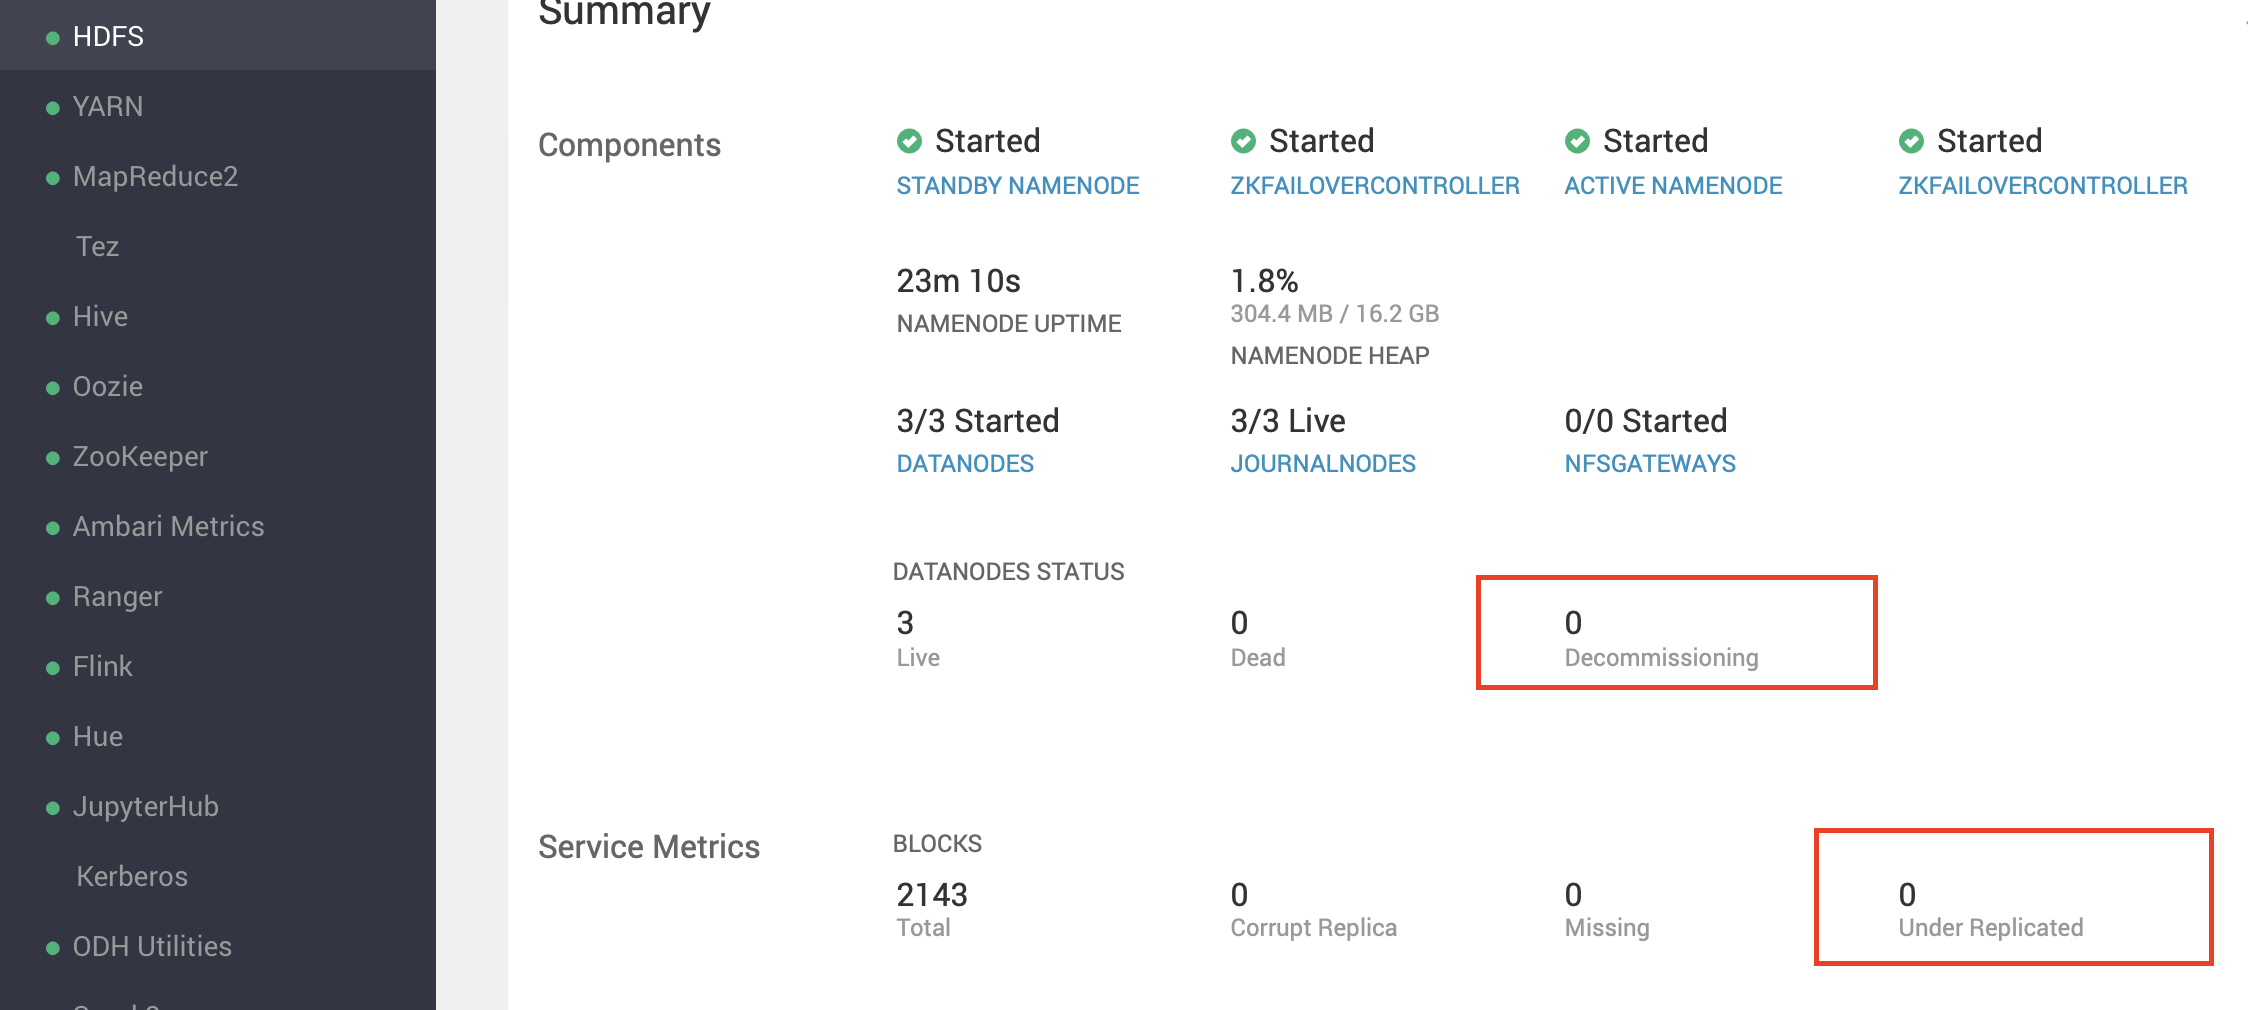Click the green dot next to Flink
This screenshot has height=1010, width=2248.
click(53, 666)
